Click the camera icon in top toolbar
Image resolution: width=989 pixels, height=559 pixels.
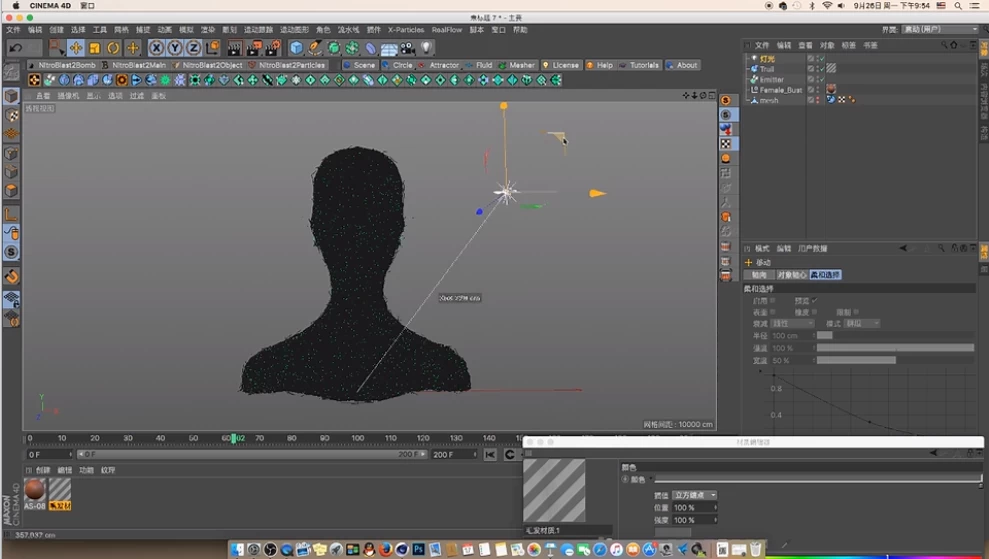[408, 48]
